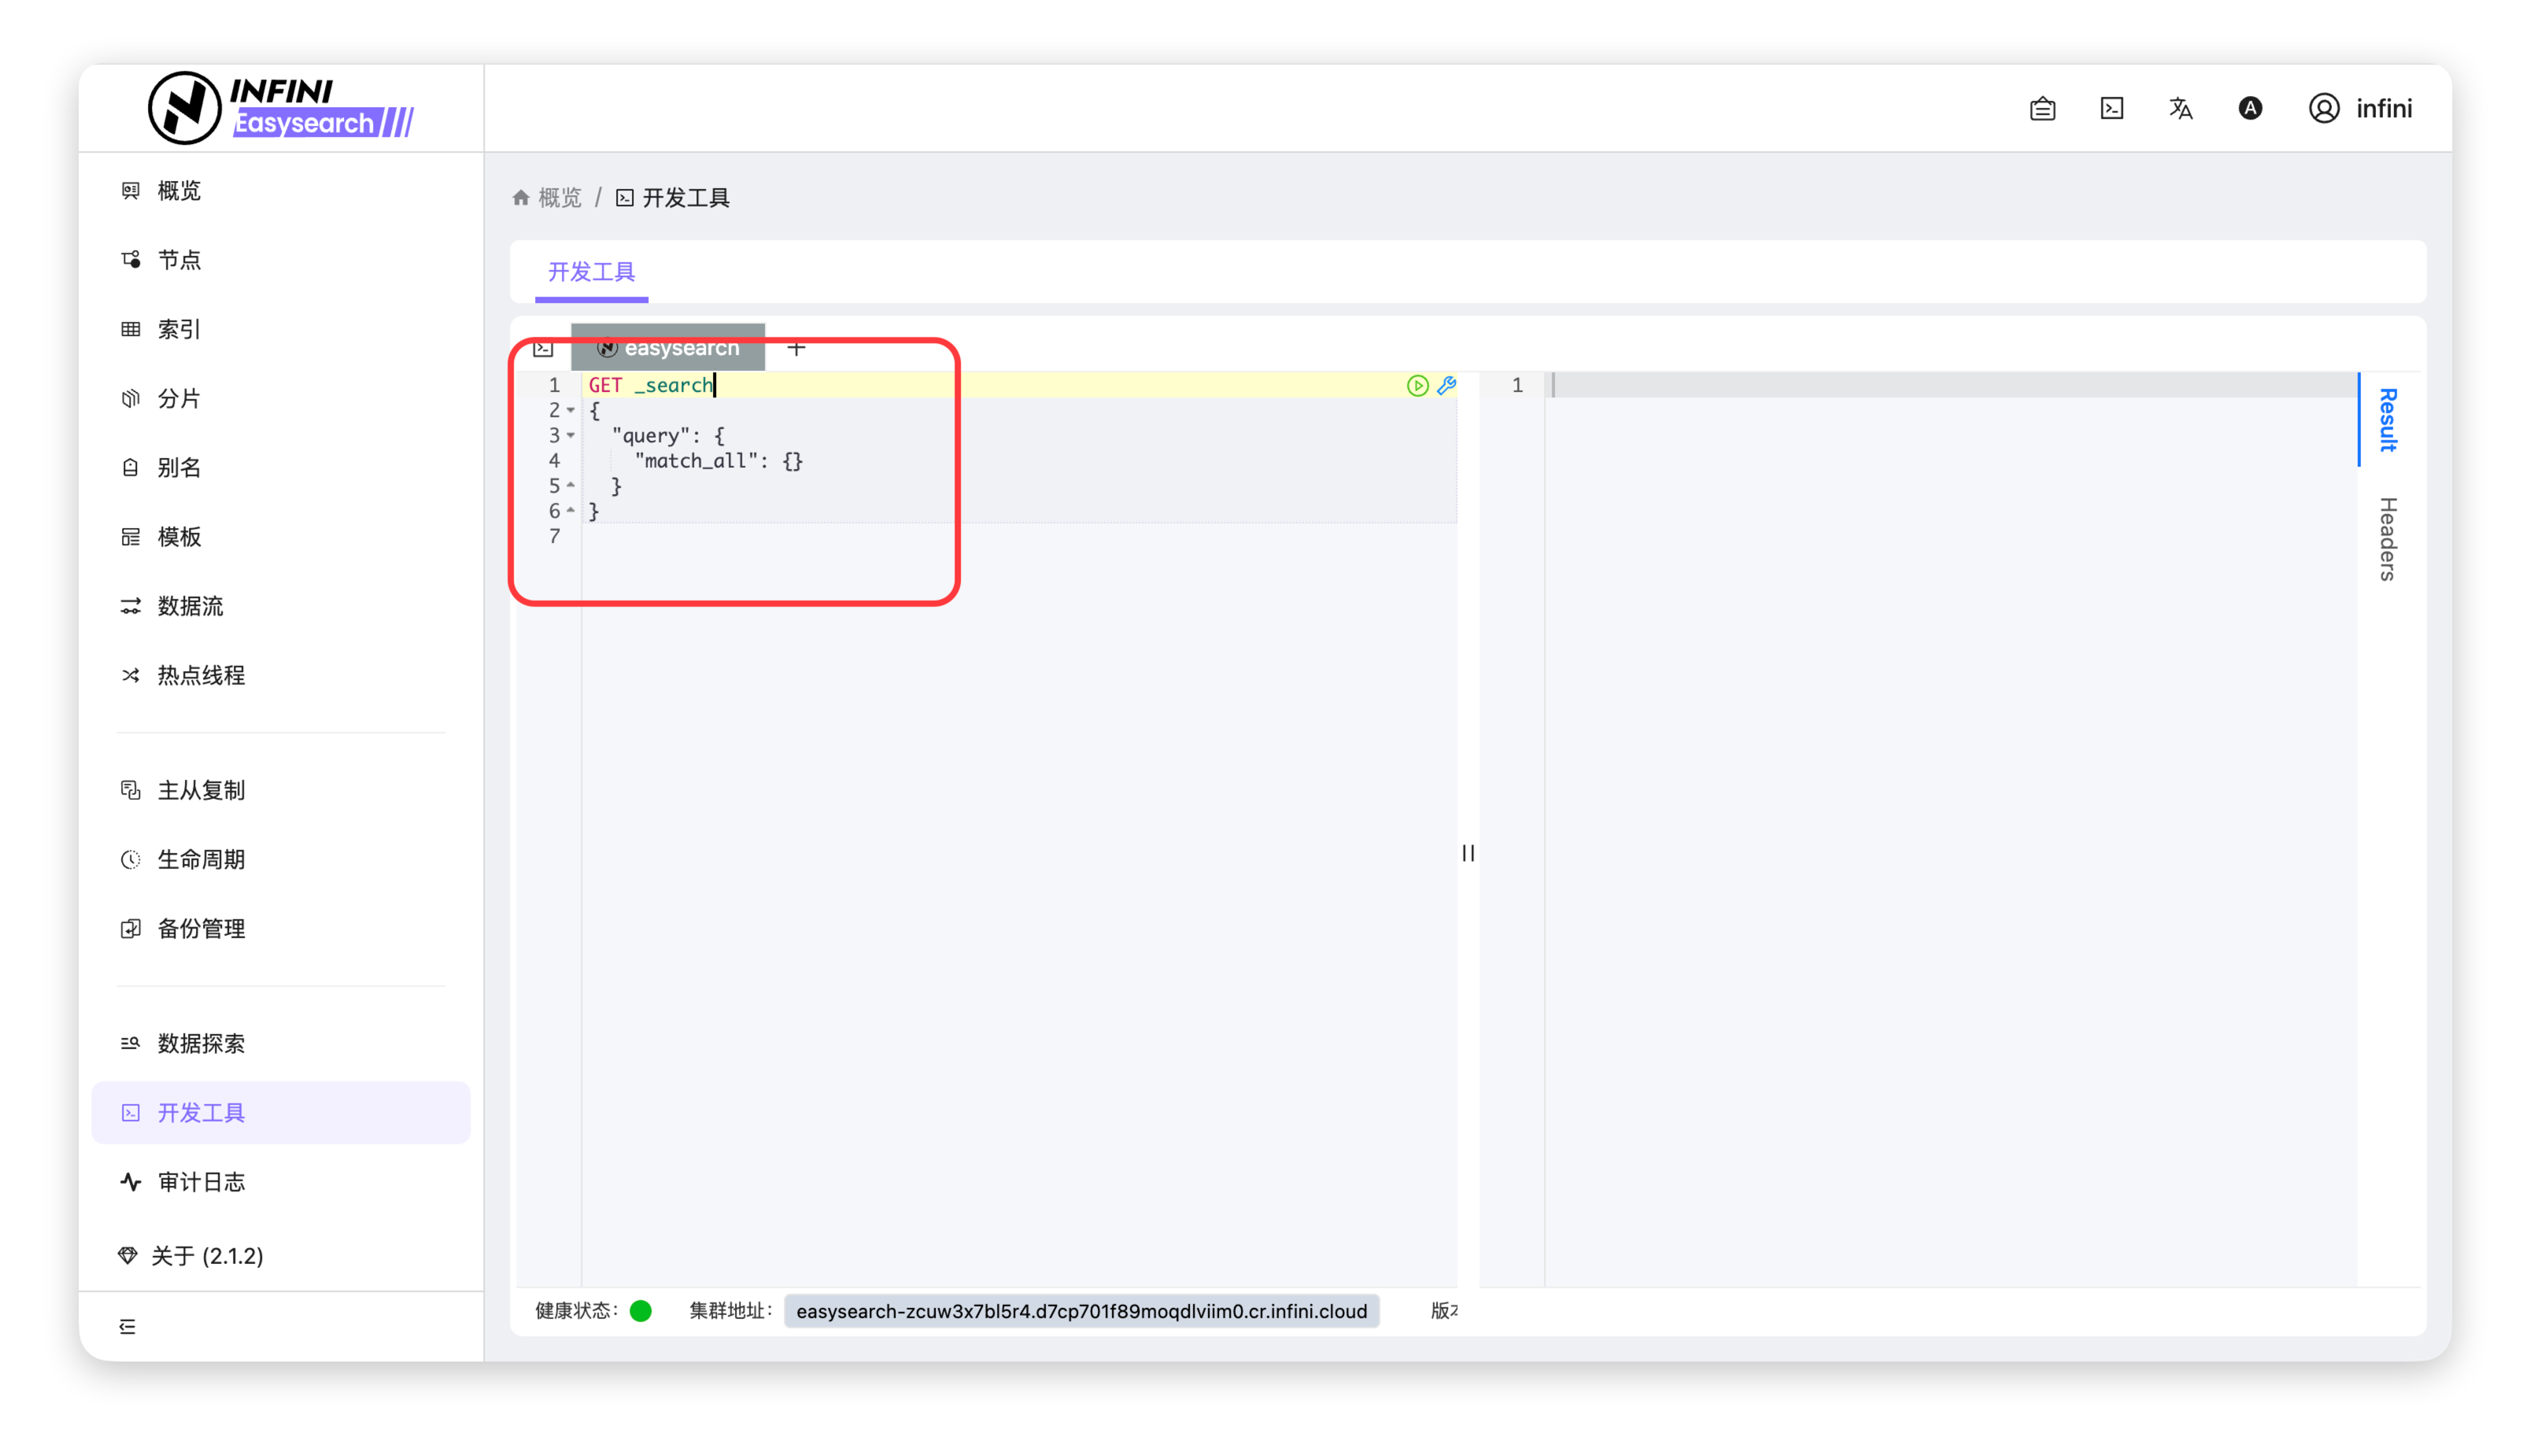Click the briefcase icon in top header
Image resolution: width=2531 pixels, height=1456 pixels.
coord(2042,108)
